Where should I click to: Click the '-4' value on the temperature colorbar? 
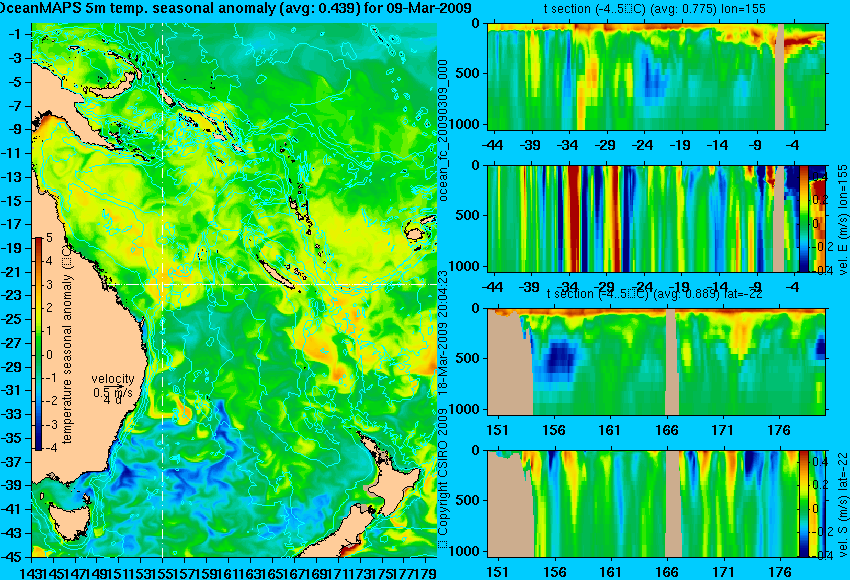pos(49,448)
